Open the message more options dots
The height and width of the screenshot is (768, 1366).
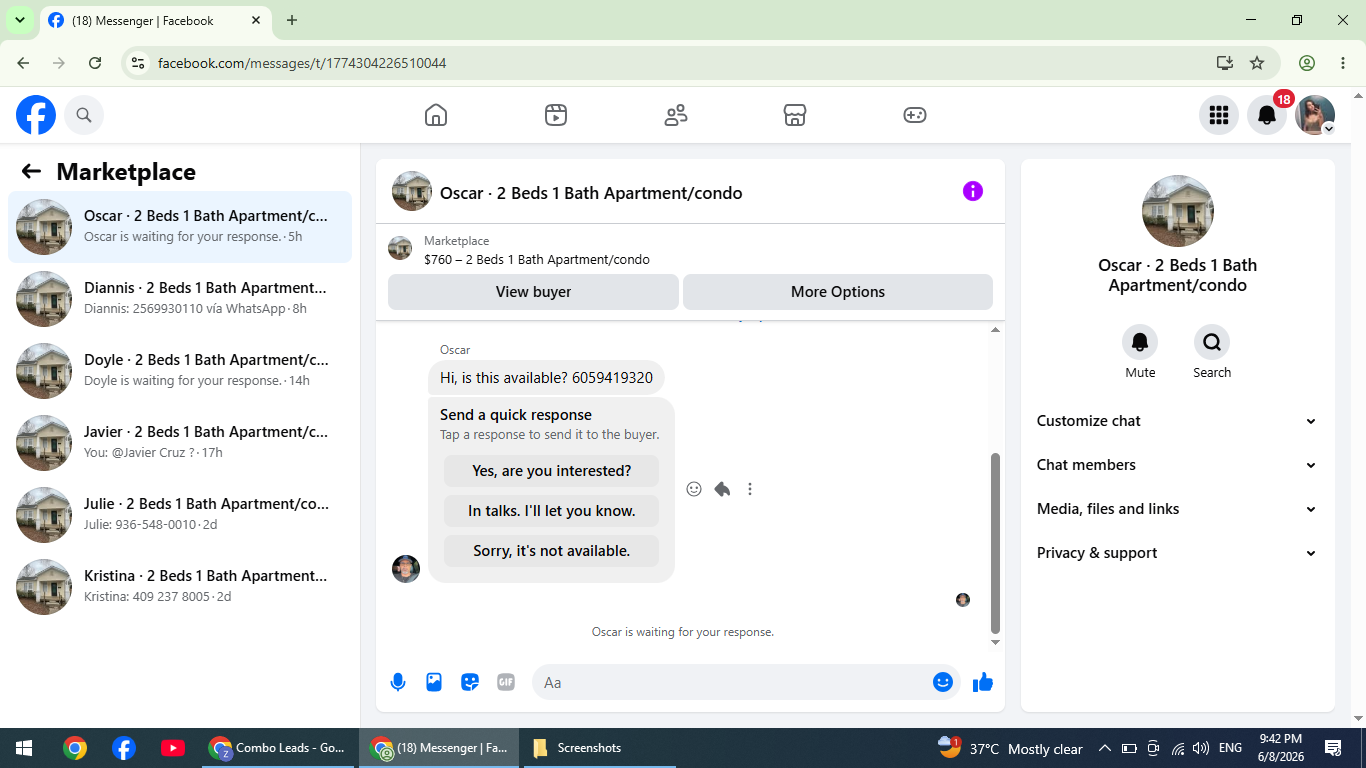pos(750,489)
